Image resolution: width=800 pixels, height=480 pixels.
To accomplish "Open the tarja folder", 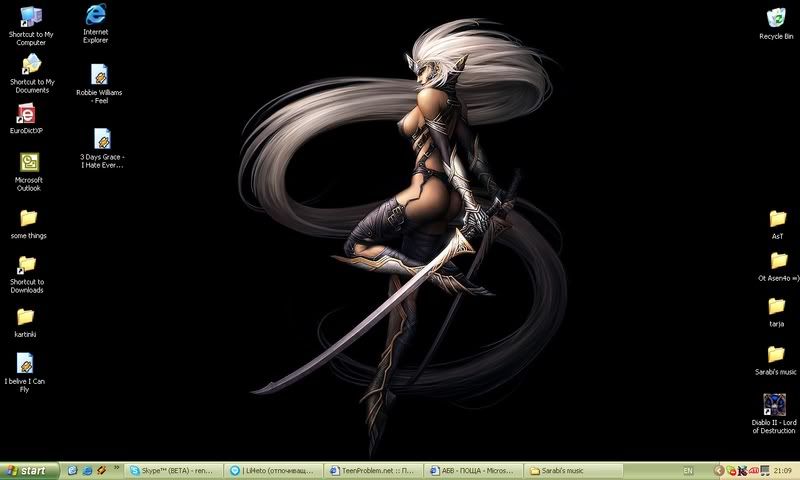I will click(776, 307).
